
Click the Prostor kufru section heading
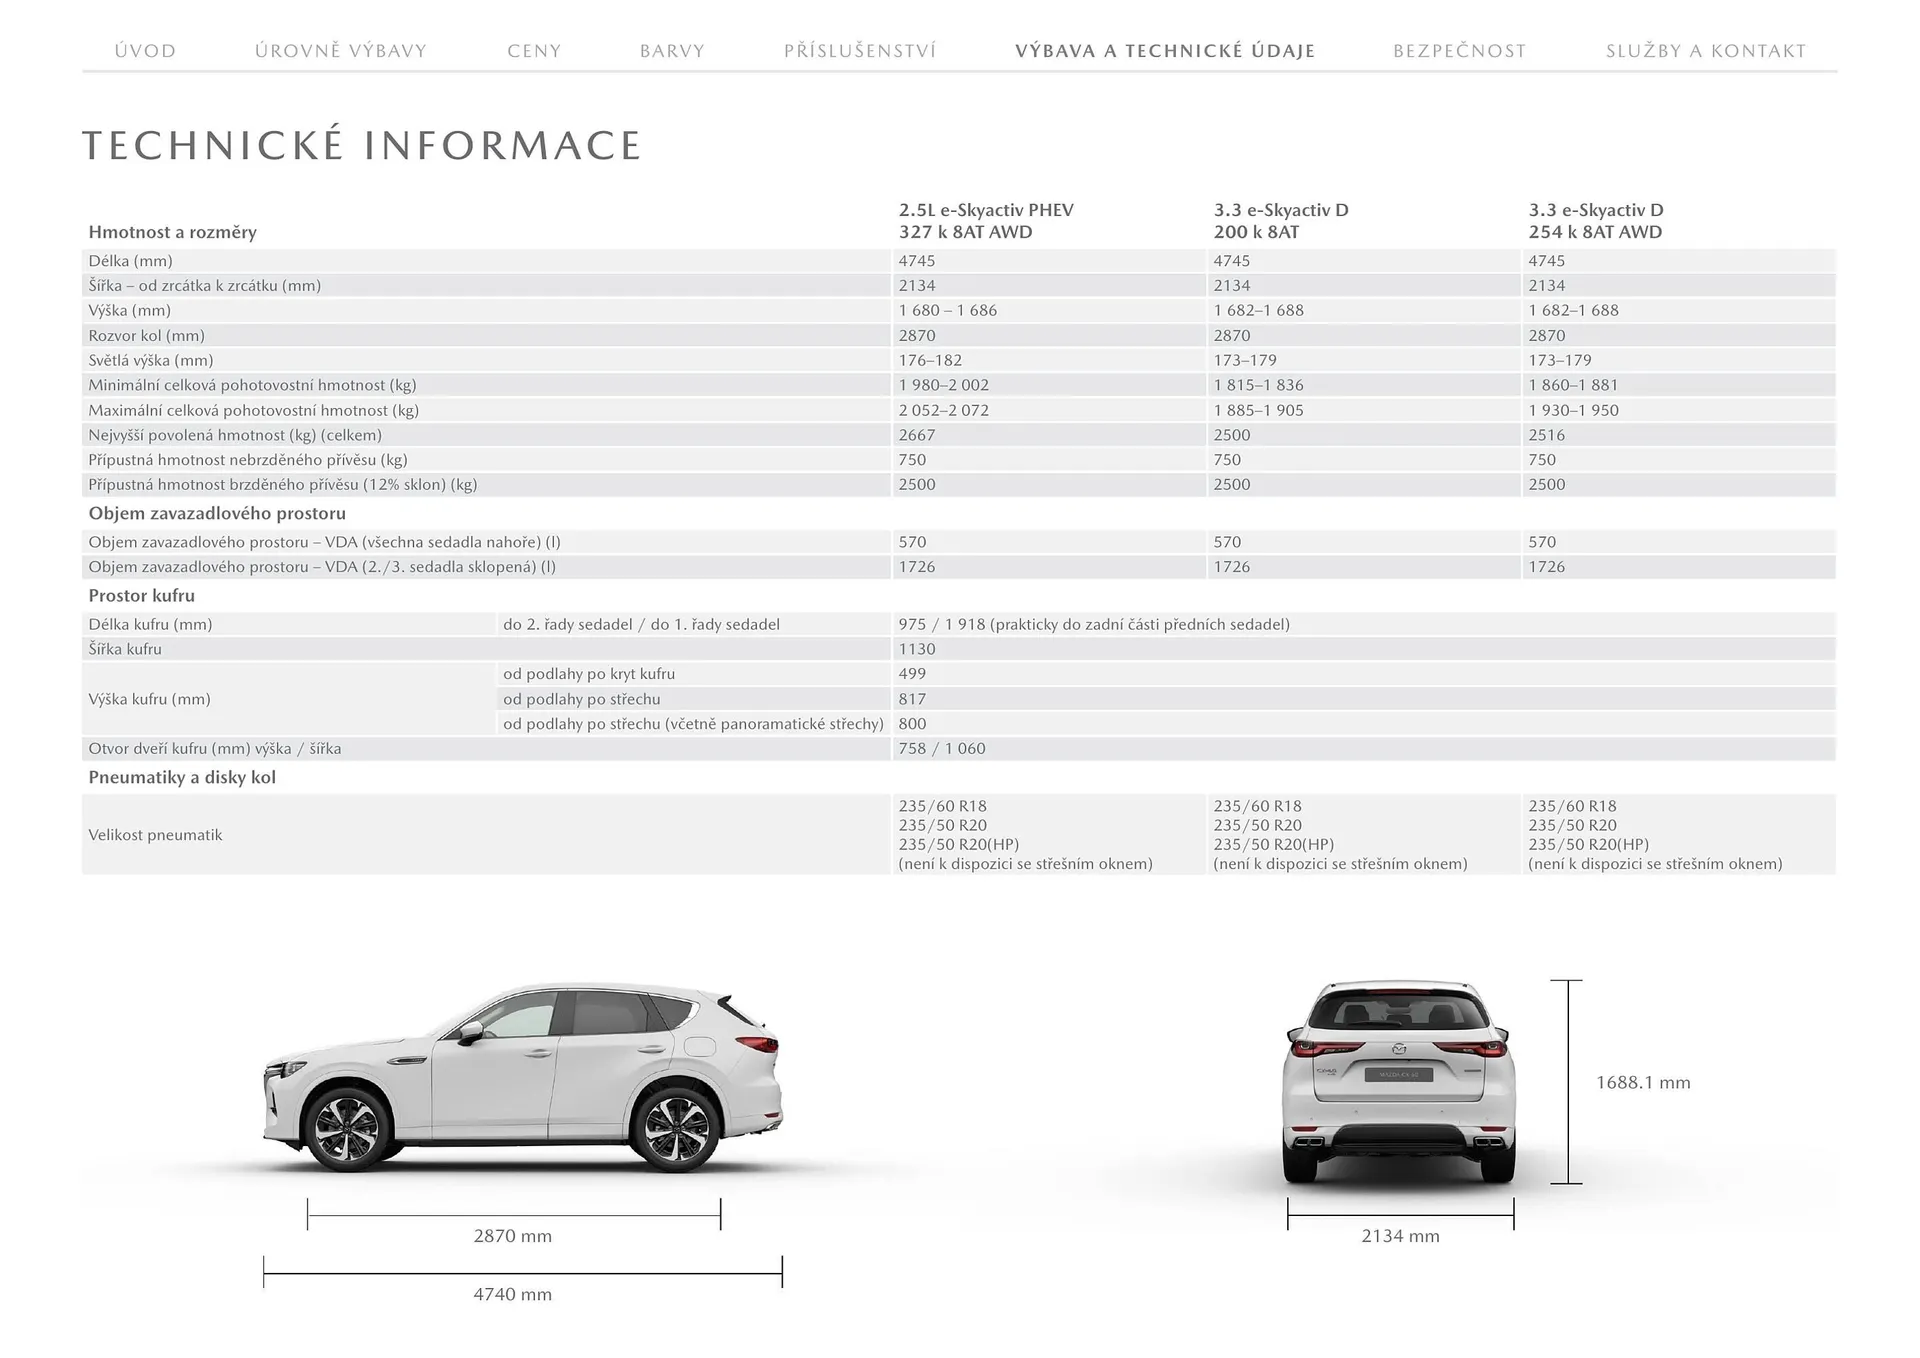coord(141,595)
